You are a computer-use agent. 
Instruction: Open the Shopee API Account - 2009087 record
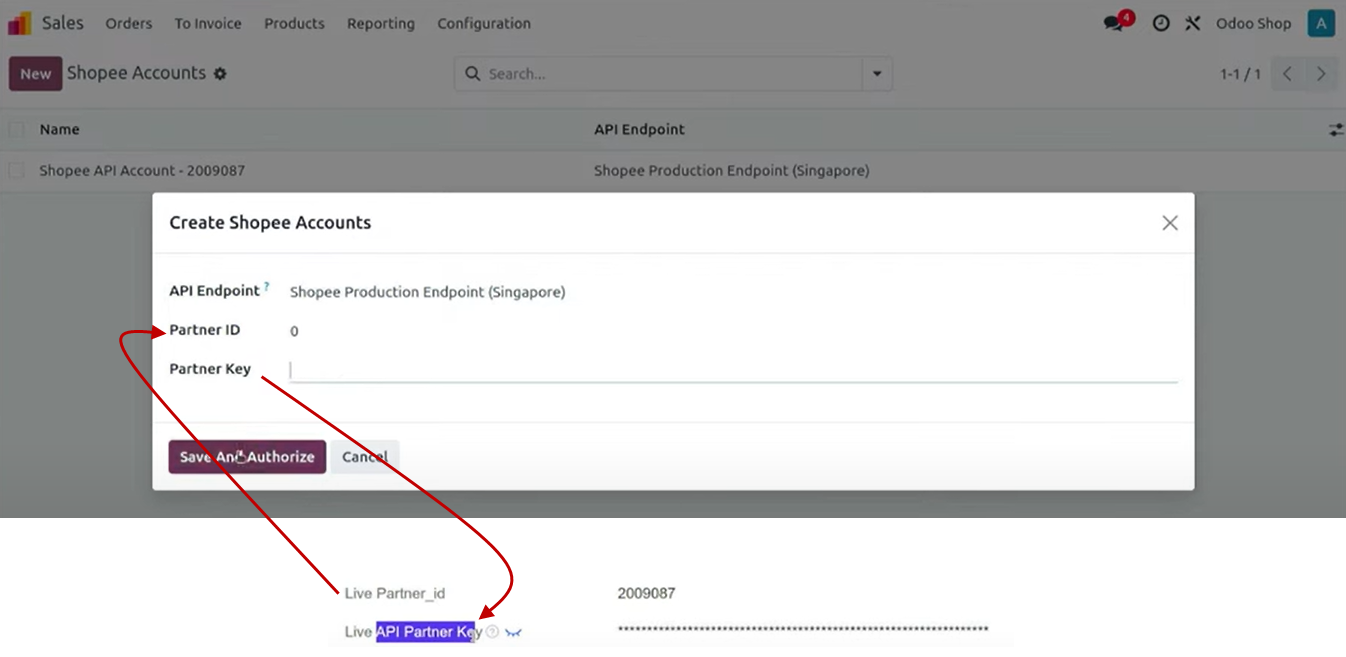click(x=142, y=171)
